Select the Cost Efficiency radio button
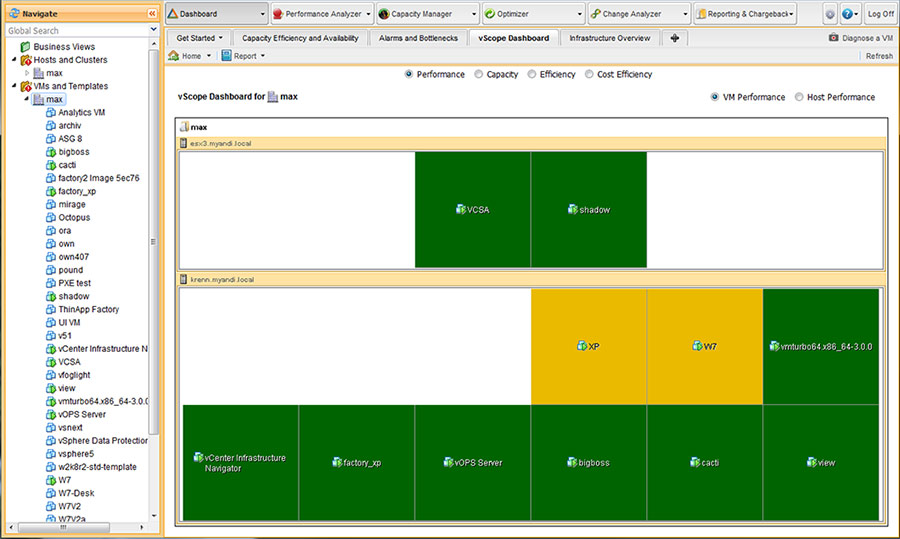 [x=589, y=74]
